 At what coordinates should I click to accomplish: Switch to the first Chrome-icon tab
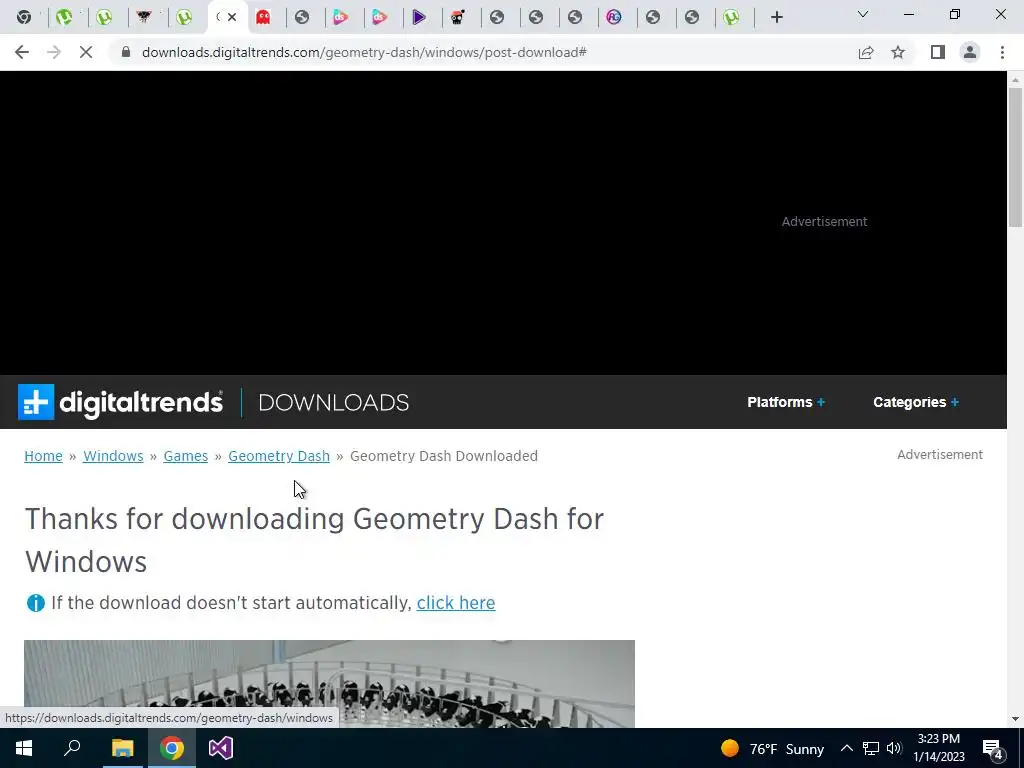[24, 17]
